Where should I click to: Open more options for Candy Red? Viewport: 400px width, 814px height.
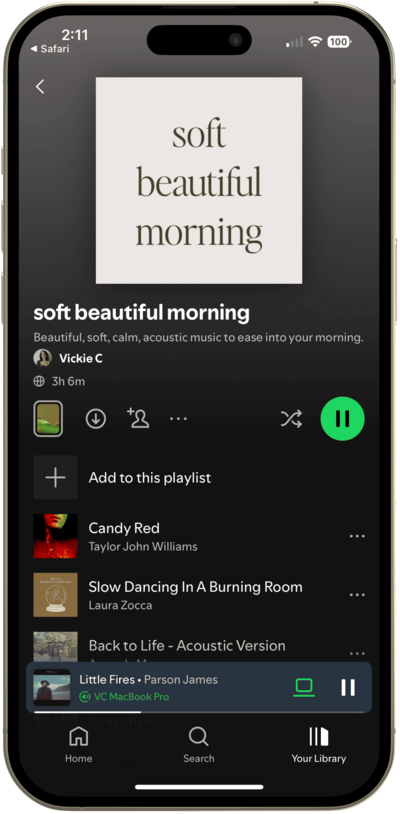click(357, 536)
